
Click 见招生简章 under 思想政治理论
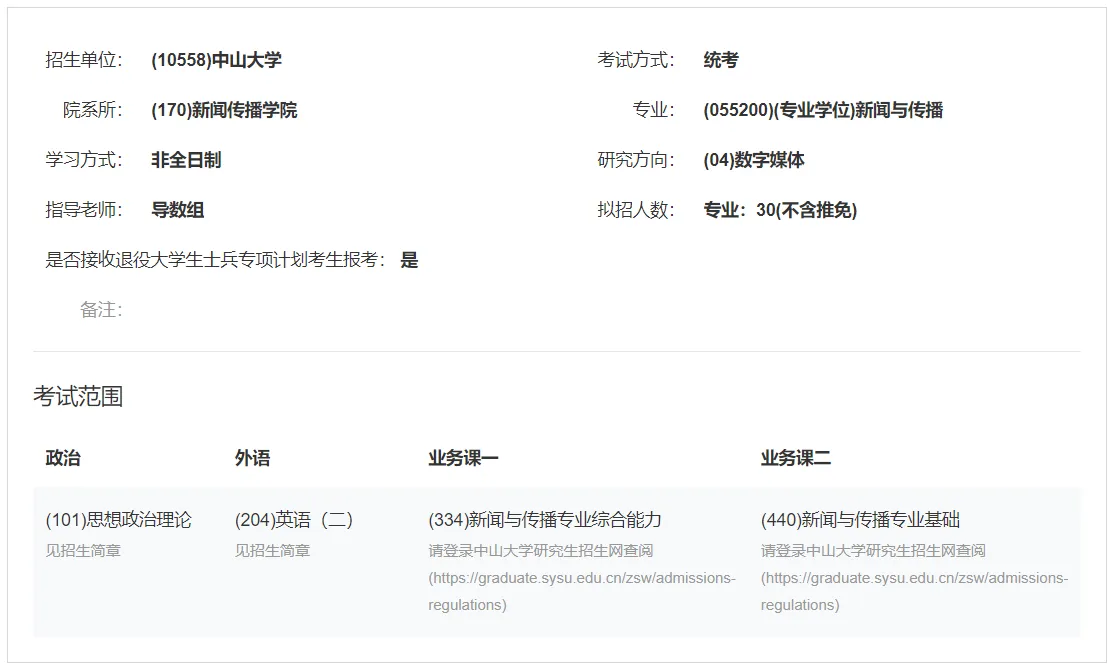click(x=83, y=550)
